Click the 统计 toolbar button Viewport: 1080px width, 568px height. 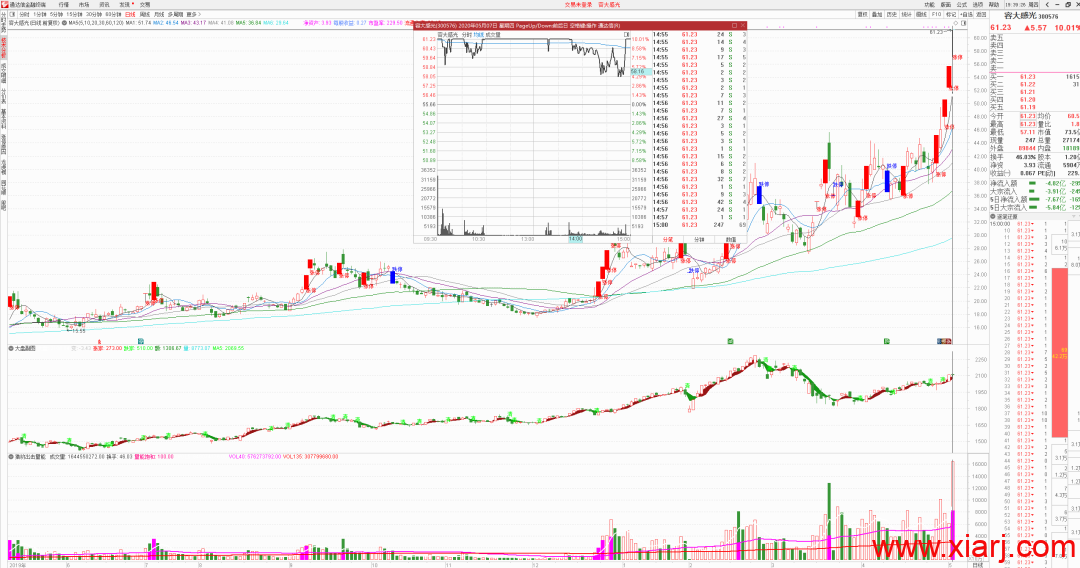point(906,14)
